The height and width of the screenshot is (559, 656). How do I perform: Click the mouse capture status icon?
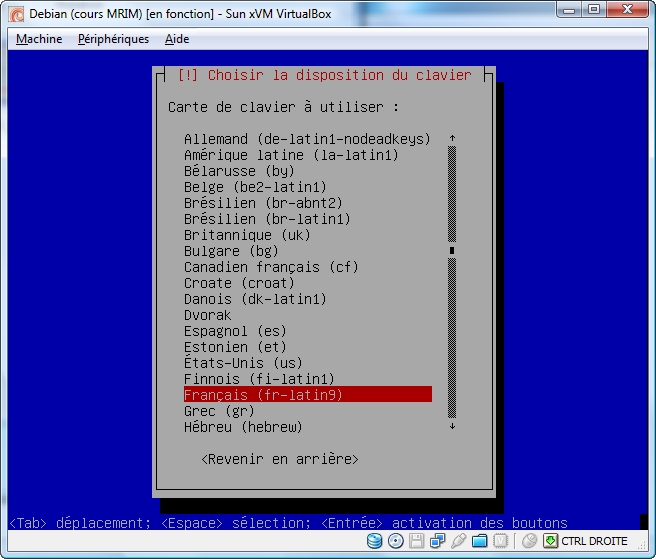(x=530, y=541)
